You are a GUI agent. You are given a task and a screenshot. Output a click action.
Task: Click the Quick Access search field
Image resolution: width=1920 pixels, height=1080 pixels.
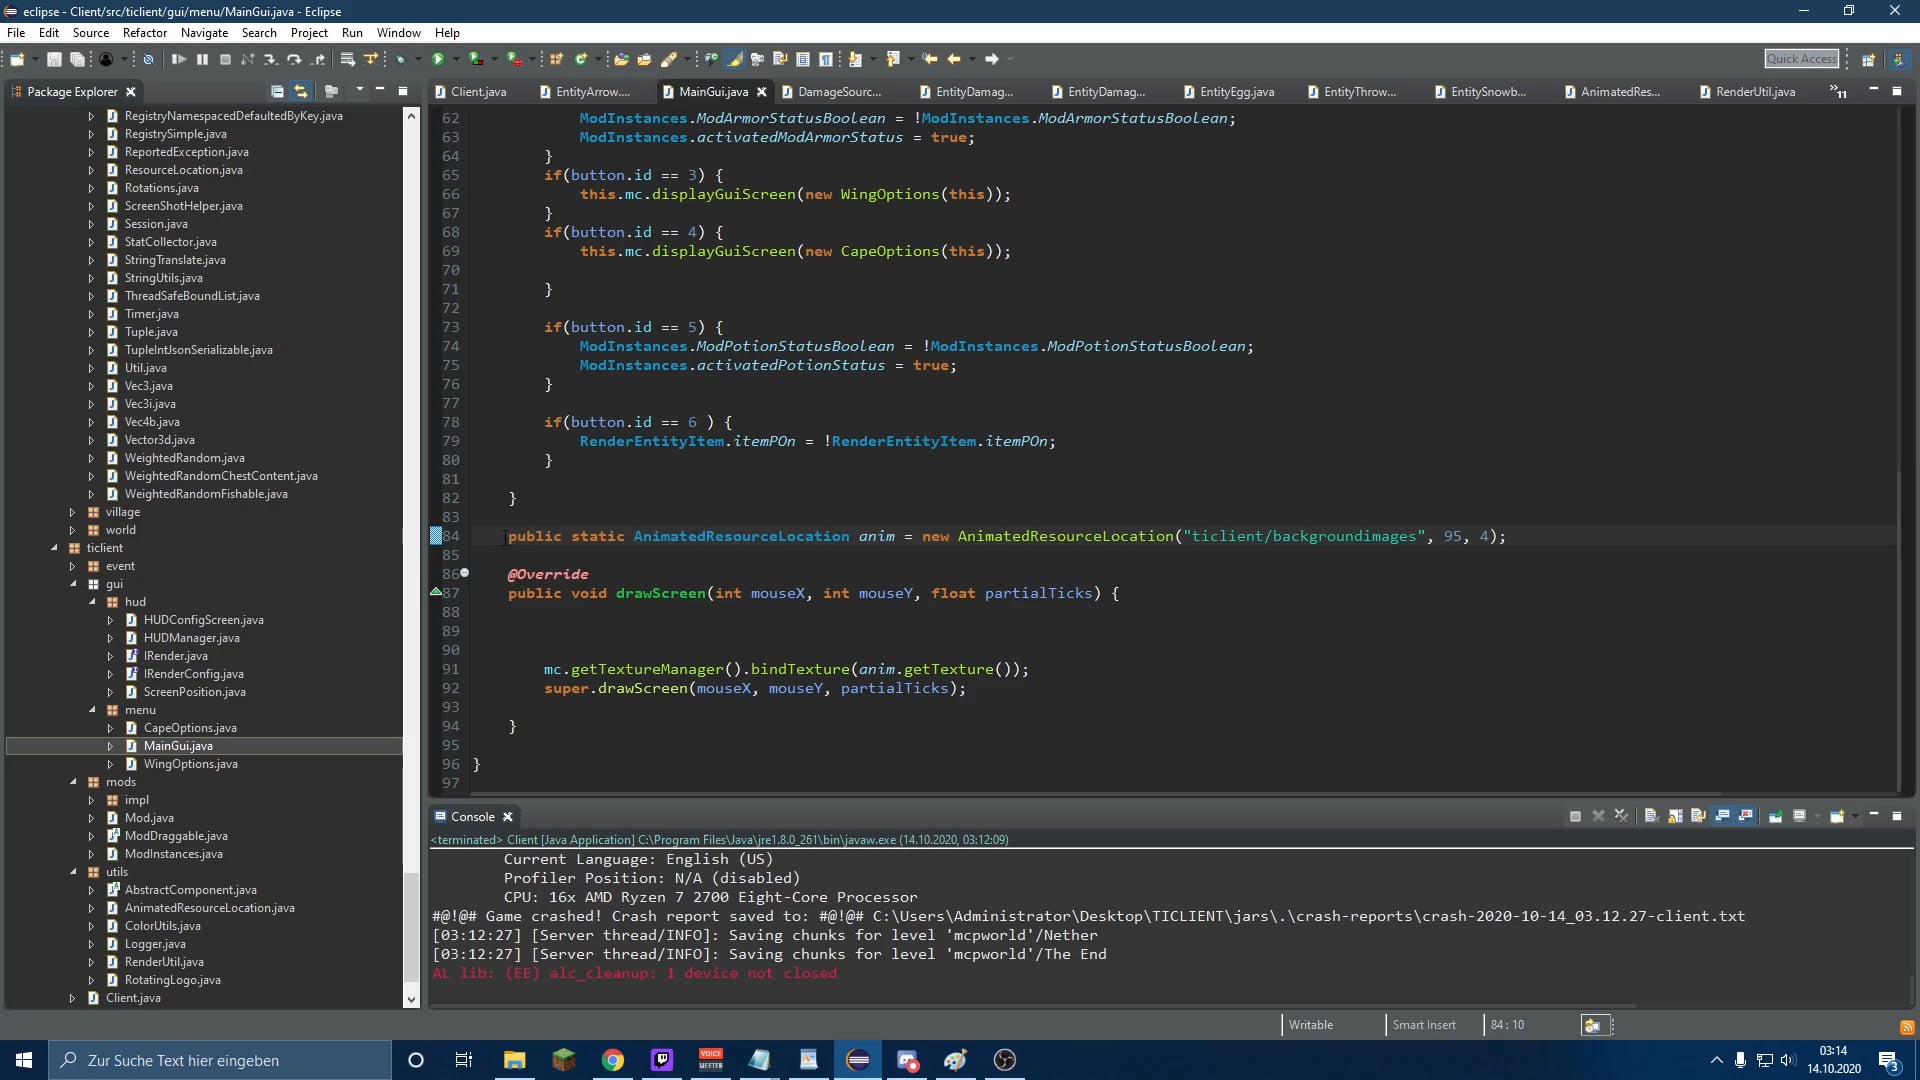pos(1801,59)
